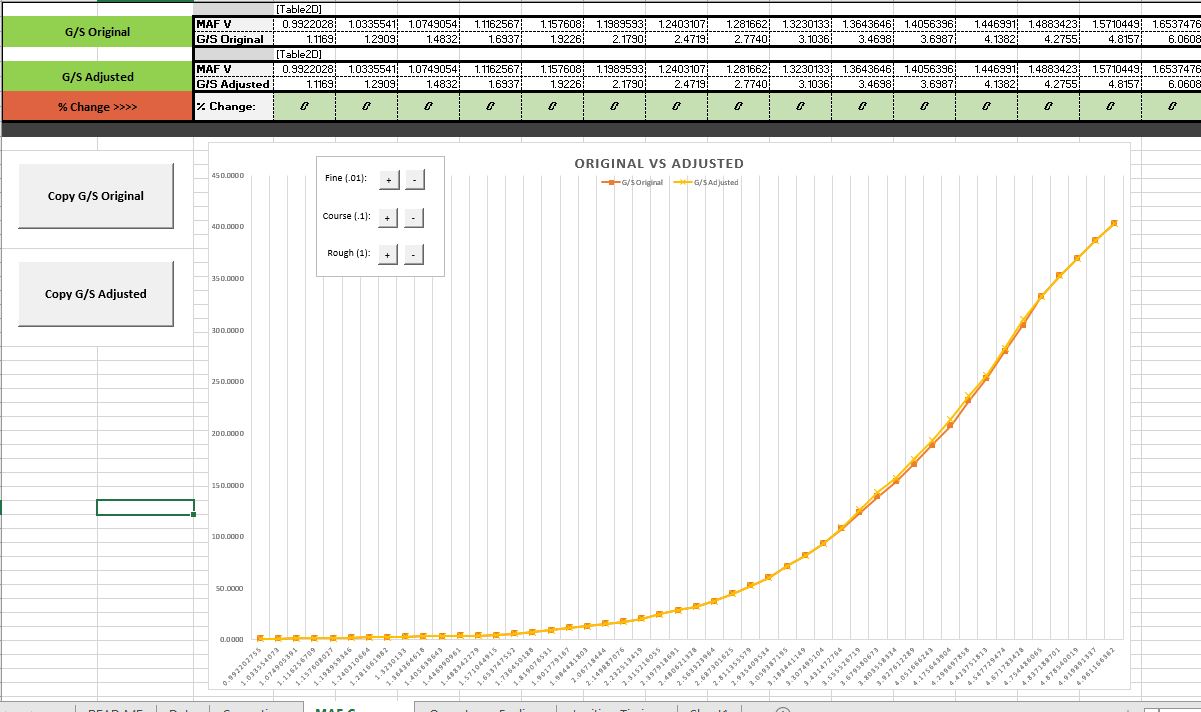Select the green G/S Original header cell

pos(96,32)
